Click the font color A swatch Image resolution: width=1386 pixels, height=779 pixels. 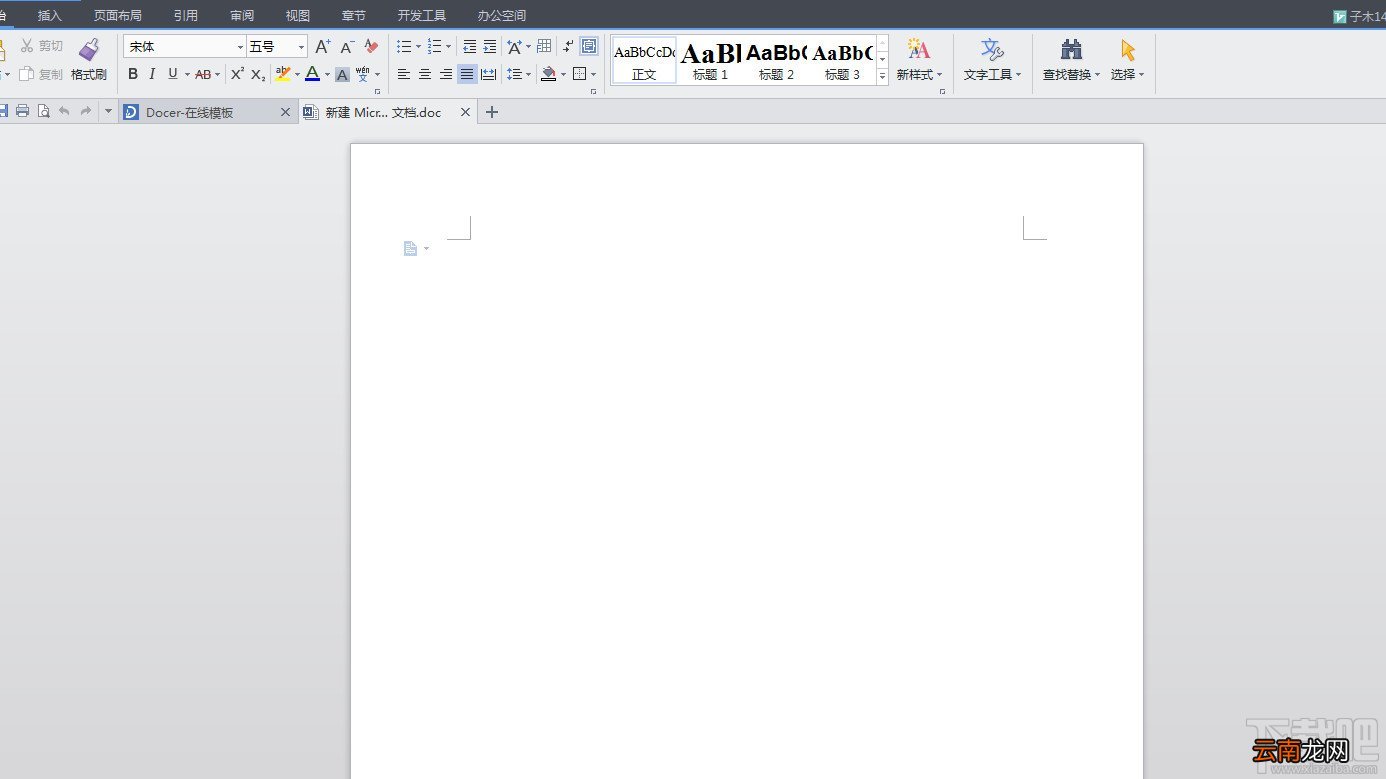coord(312,74)
